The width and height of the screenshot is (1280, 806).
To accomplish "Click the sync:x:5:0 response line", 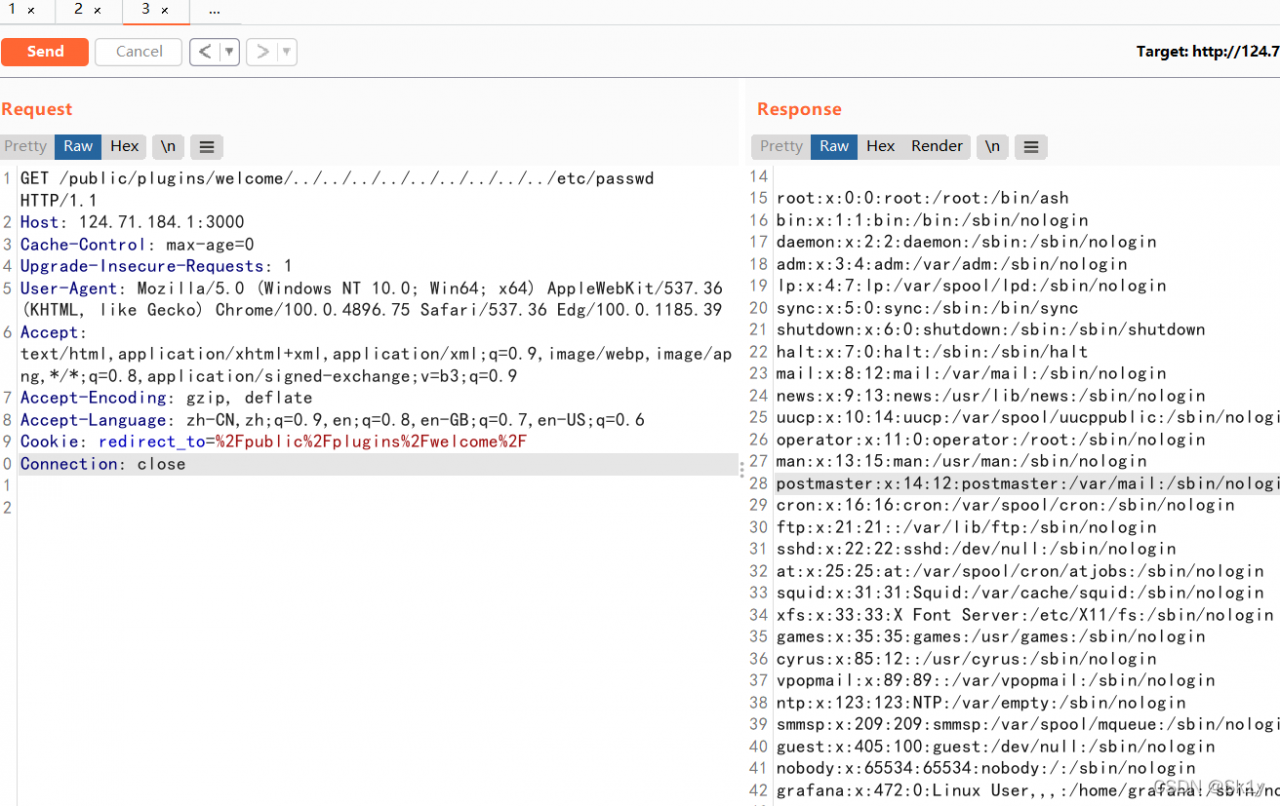I will click(x=927, y=308).
